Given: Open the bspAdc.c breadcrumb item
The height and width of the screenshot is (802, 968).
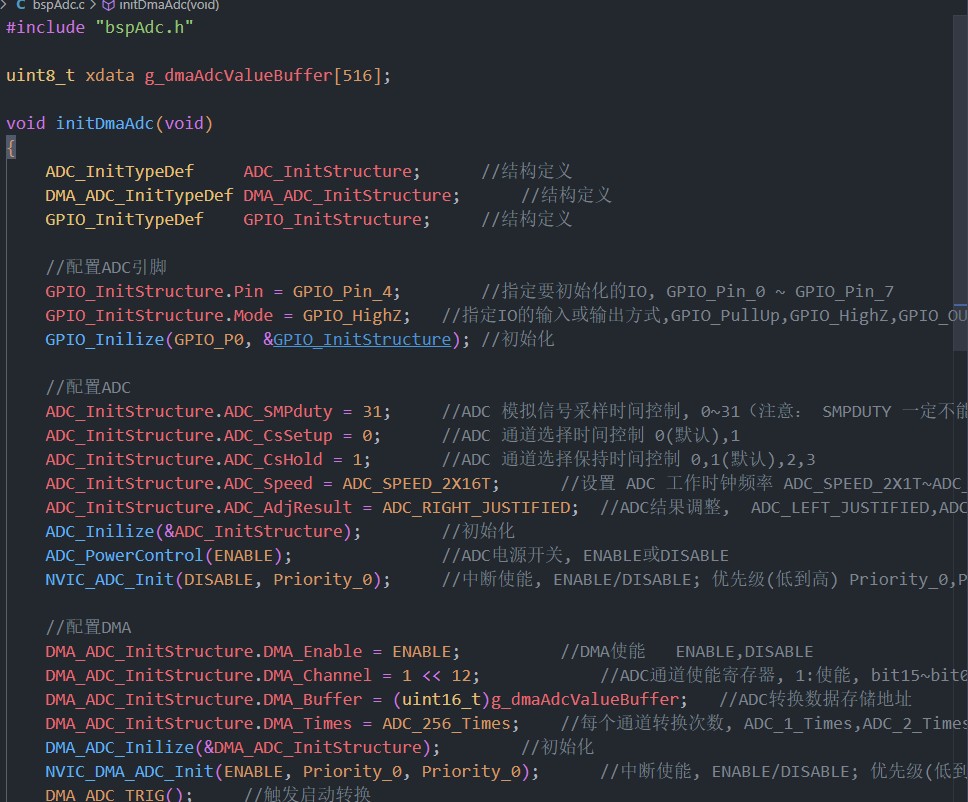Looking at the screenshot, I should [x=58, y=5].
